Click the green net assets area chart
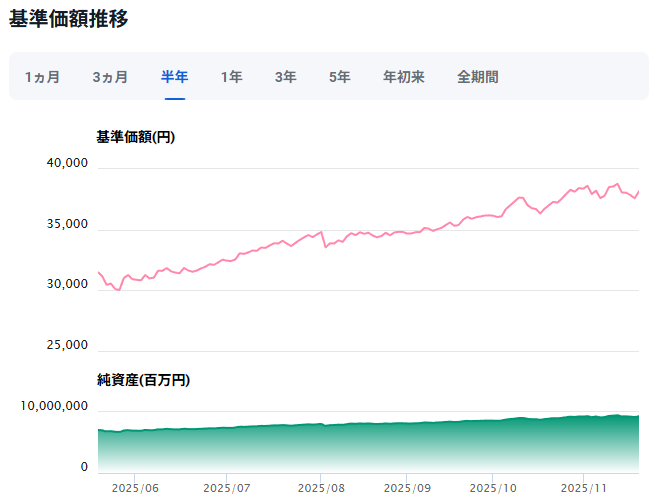This screenshot has height=499, width=657. (368, 445)
